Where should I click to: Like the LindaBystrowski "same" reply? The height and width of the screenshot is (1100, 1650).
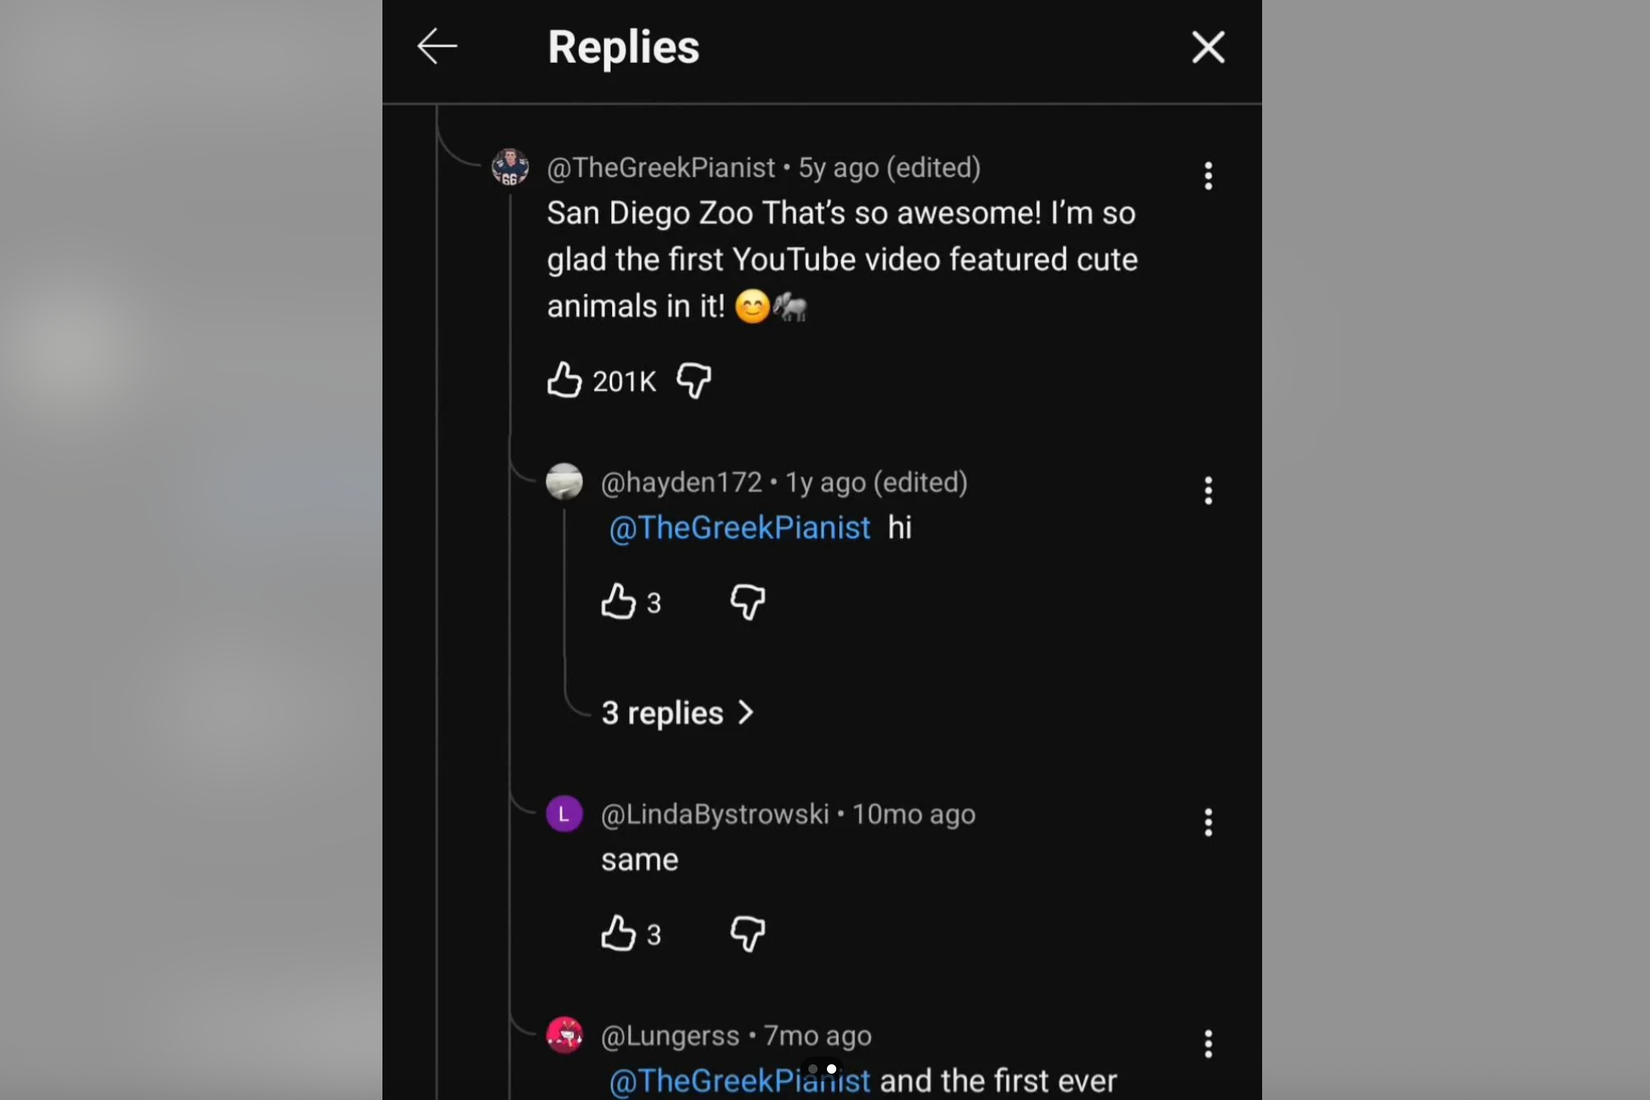(x=619, y=934)
